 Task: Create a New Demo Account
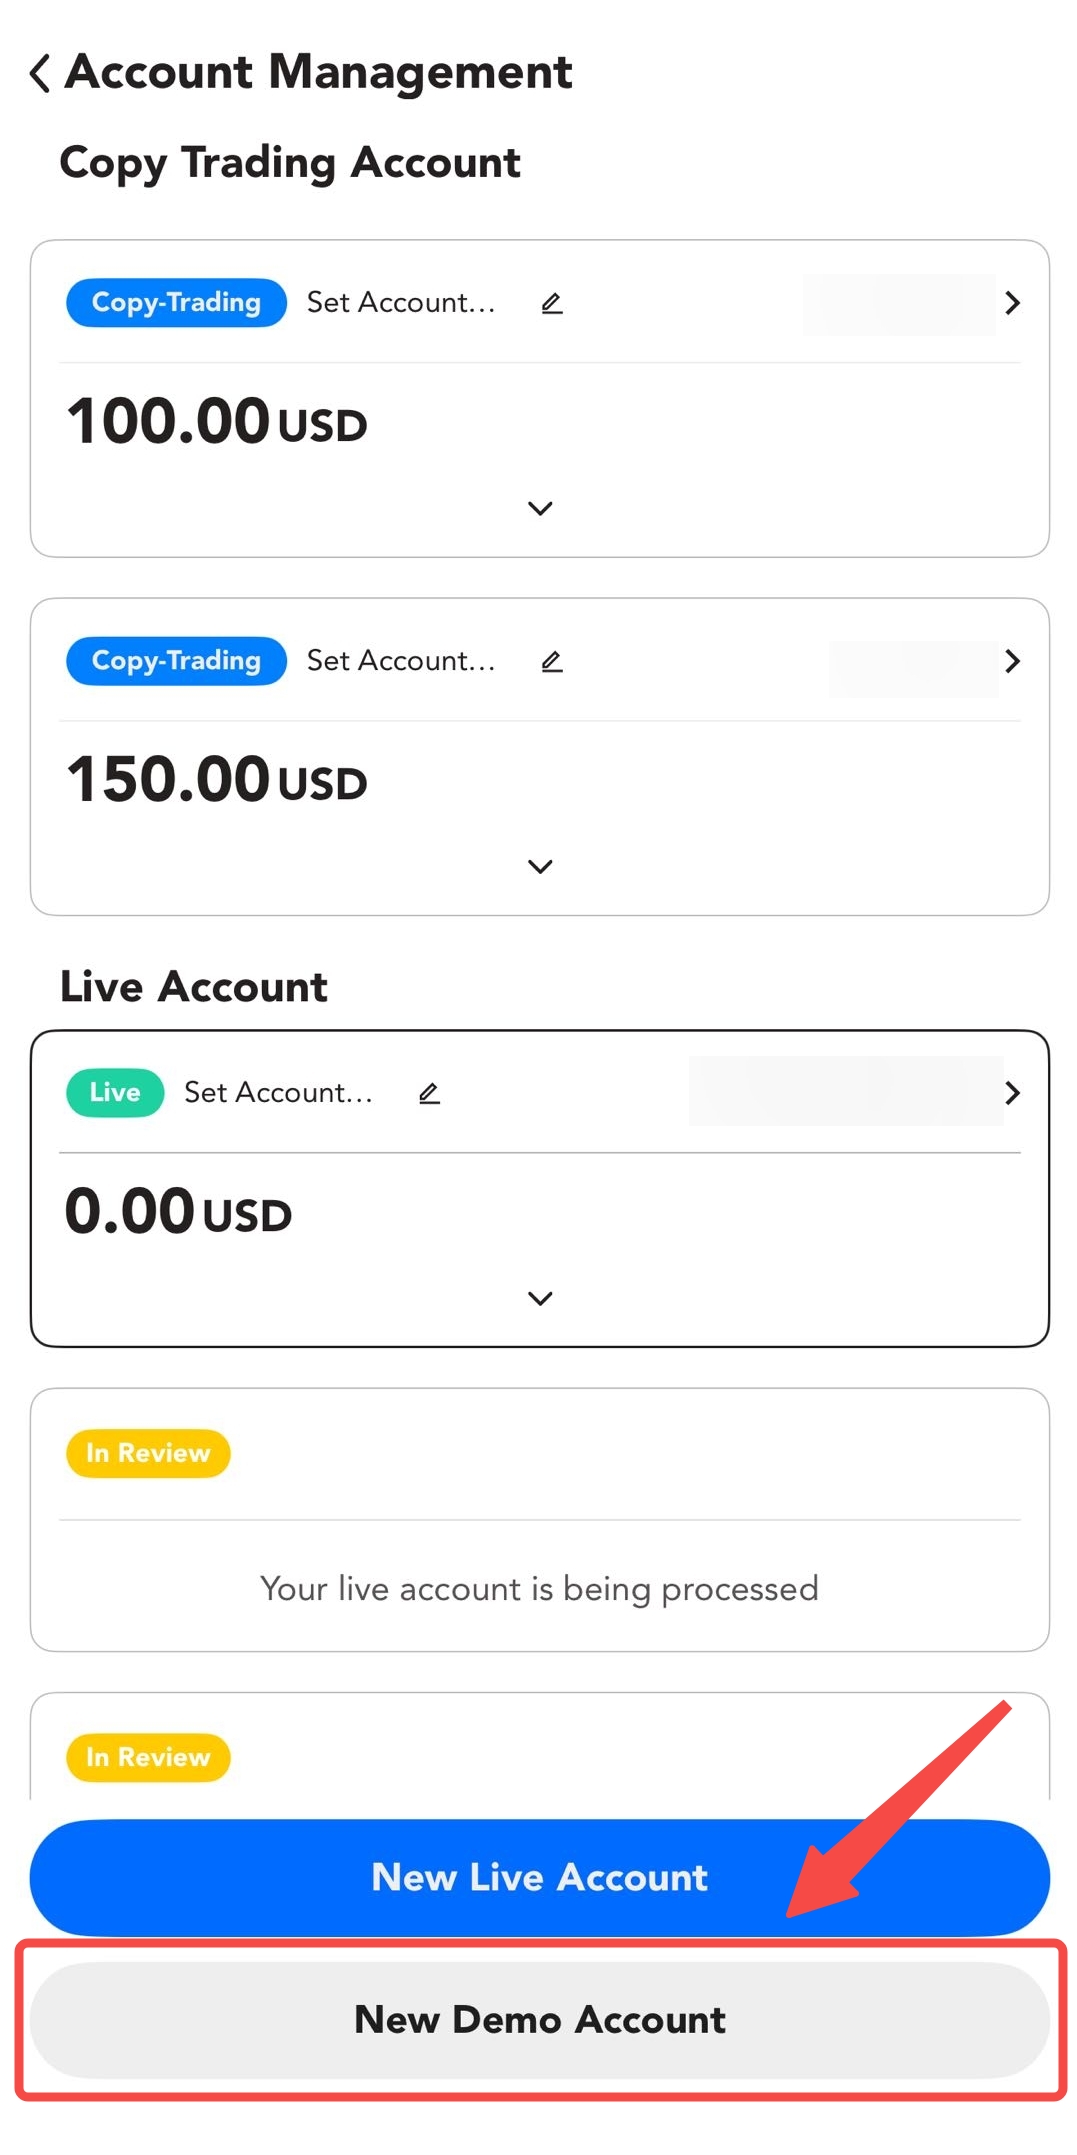point(540,2019)
